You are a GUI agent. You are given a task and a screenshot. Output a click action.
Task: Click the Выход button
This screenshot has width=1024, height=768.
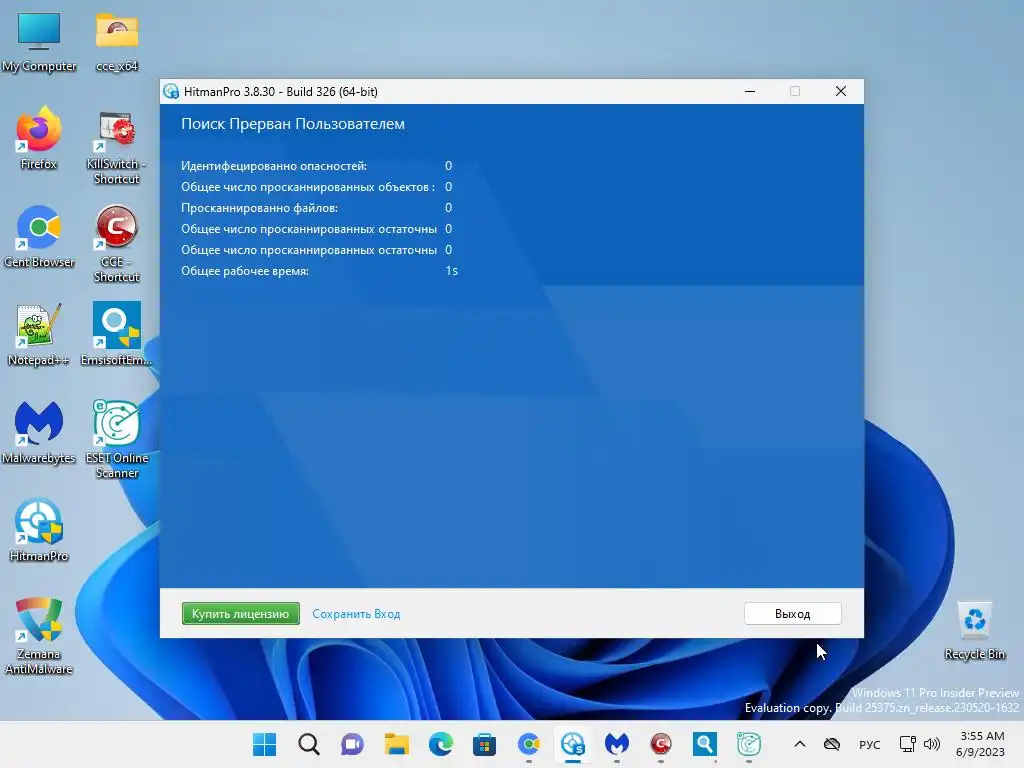click(x=792, y=614)
